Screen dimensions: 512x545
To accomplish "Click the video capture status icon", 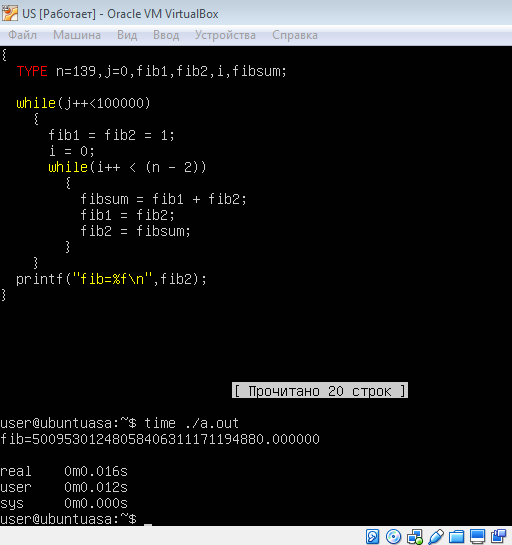I will (x=499, y=536).
